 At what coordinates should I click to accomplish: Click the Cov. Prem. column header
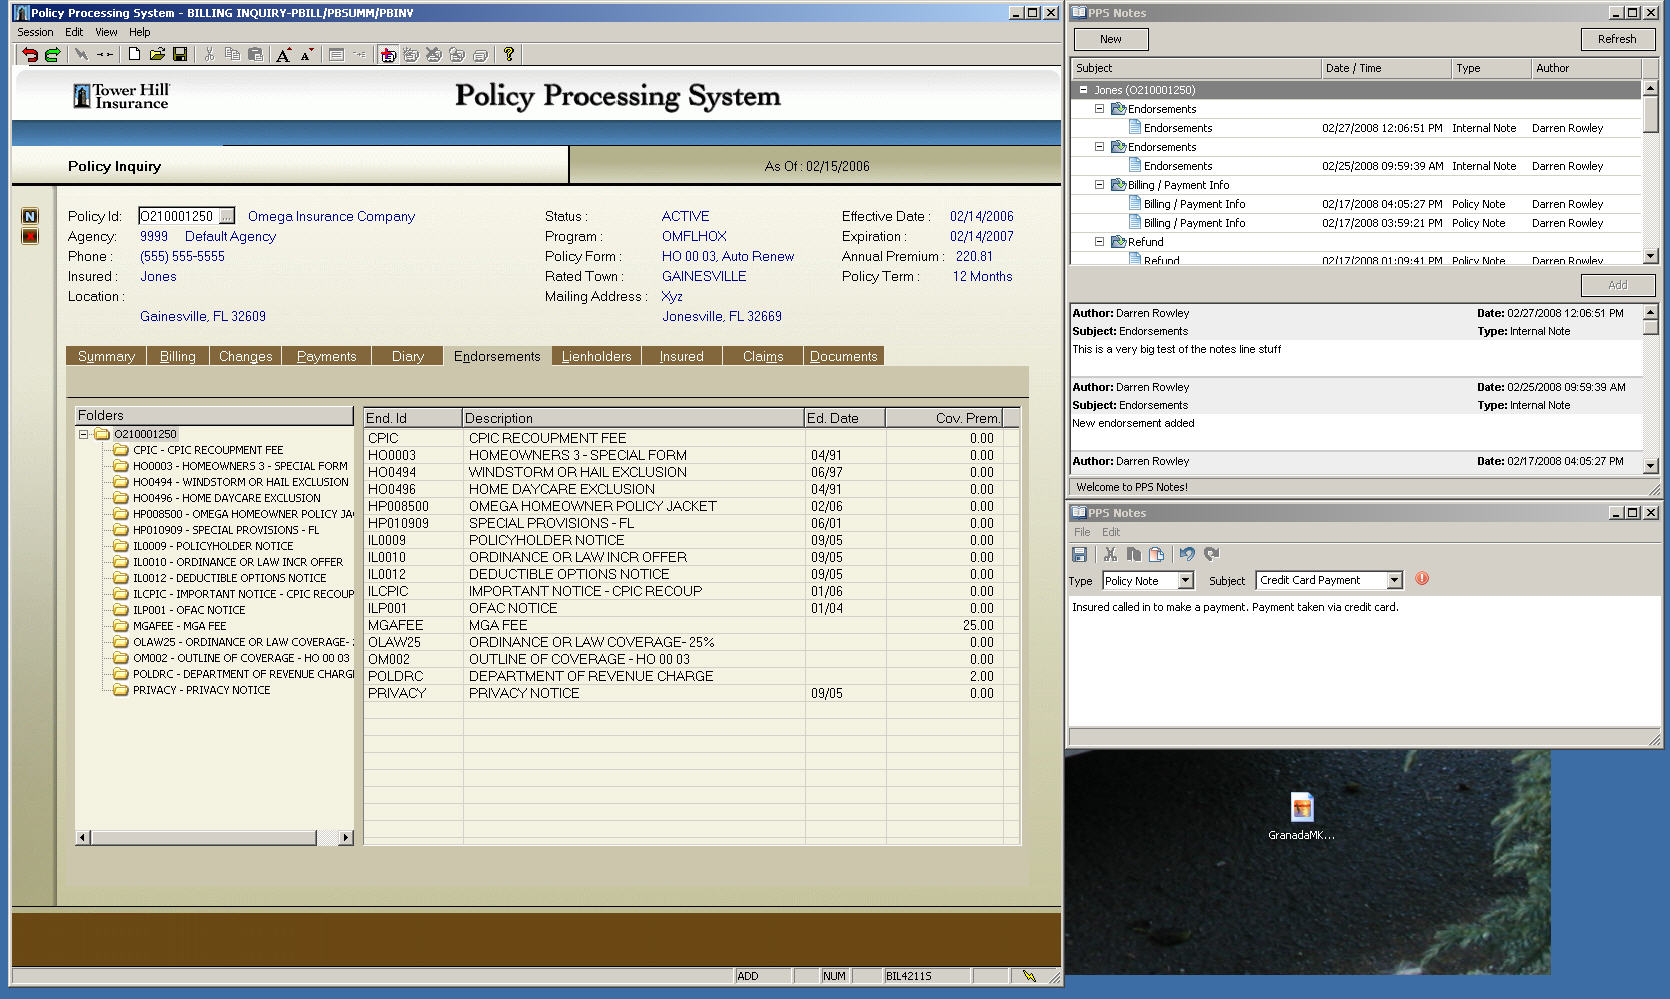click(x=943, y=418)
